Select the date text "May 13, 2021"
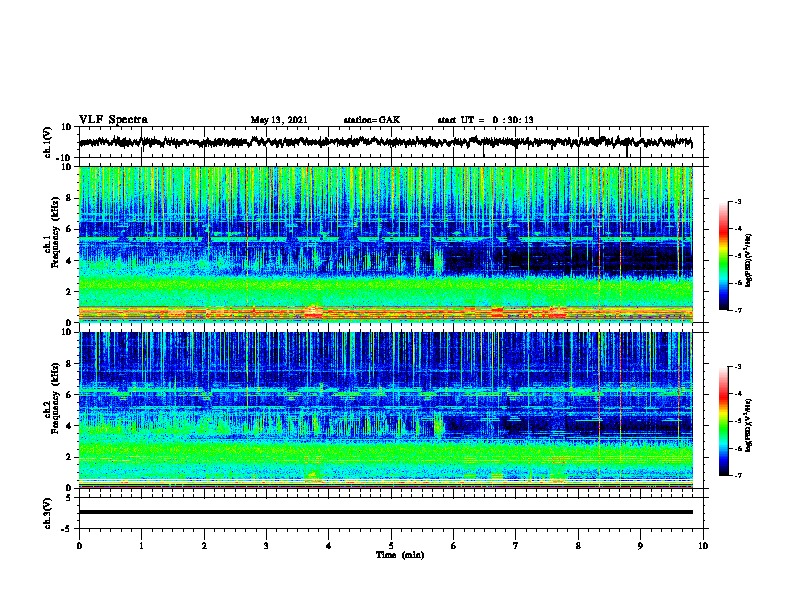Image resolution: width=792 pixels, height=612 pixels. pyautogui.click(x=279, y=120)
